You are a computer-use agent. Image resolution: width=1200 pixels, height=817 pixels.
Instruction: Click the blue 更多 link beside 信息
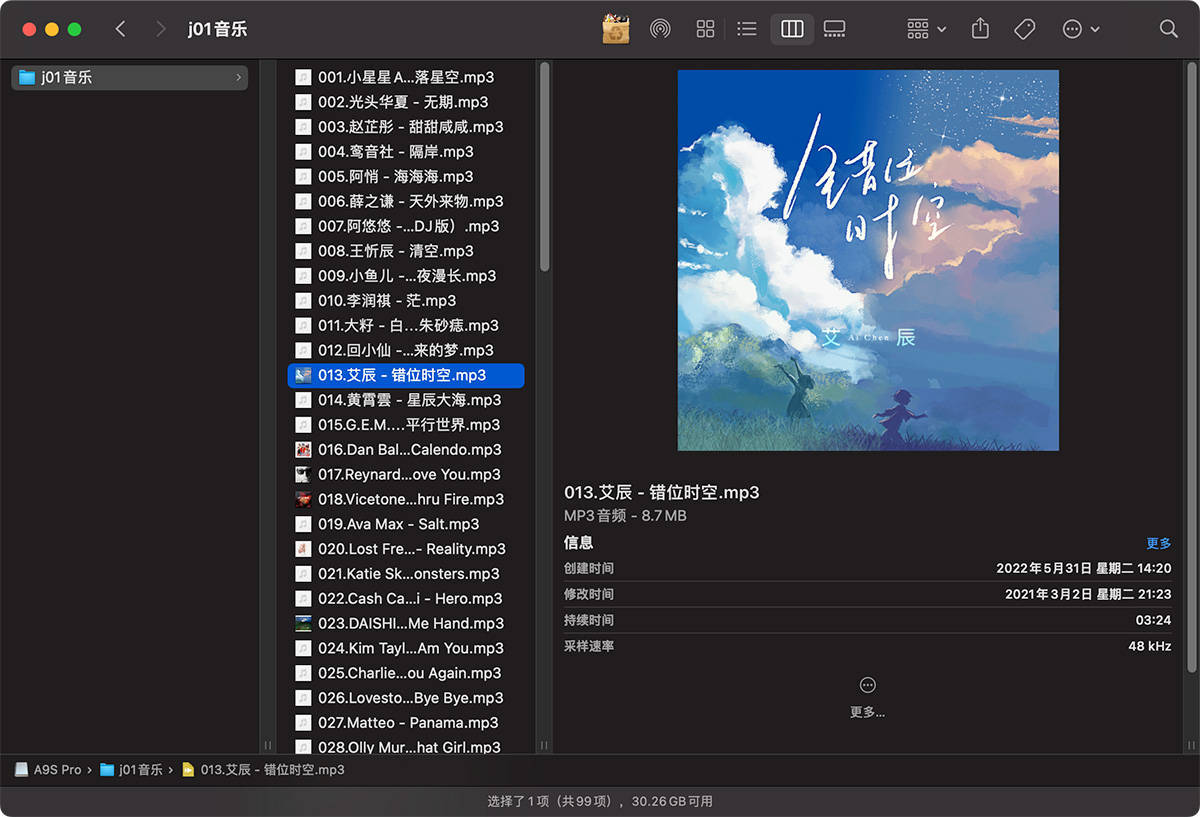1158,543
